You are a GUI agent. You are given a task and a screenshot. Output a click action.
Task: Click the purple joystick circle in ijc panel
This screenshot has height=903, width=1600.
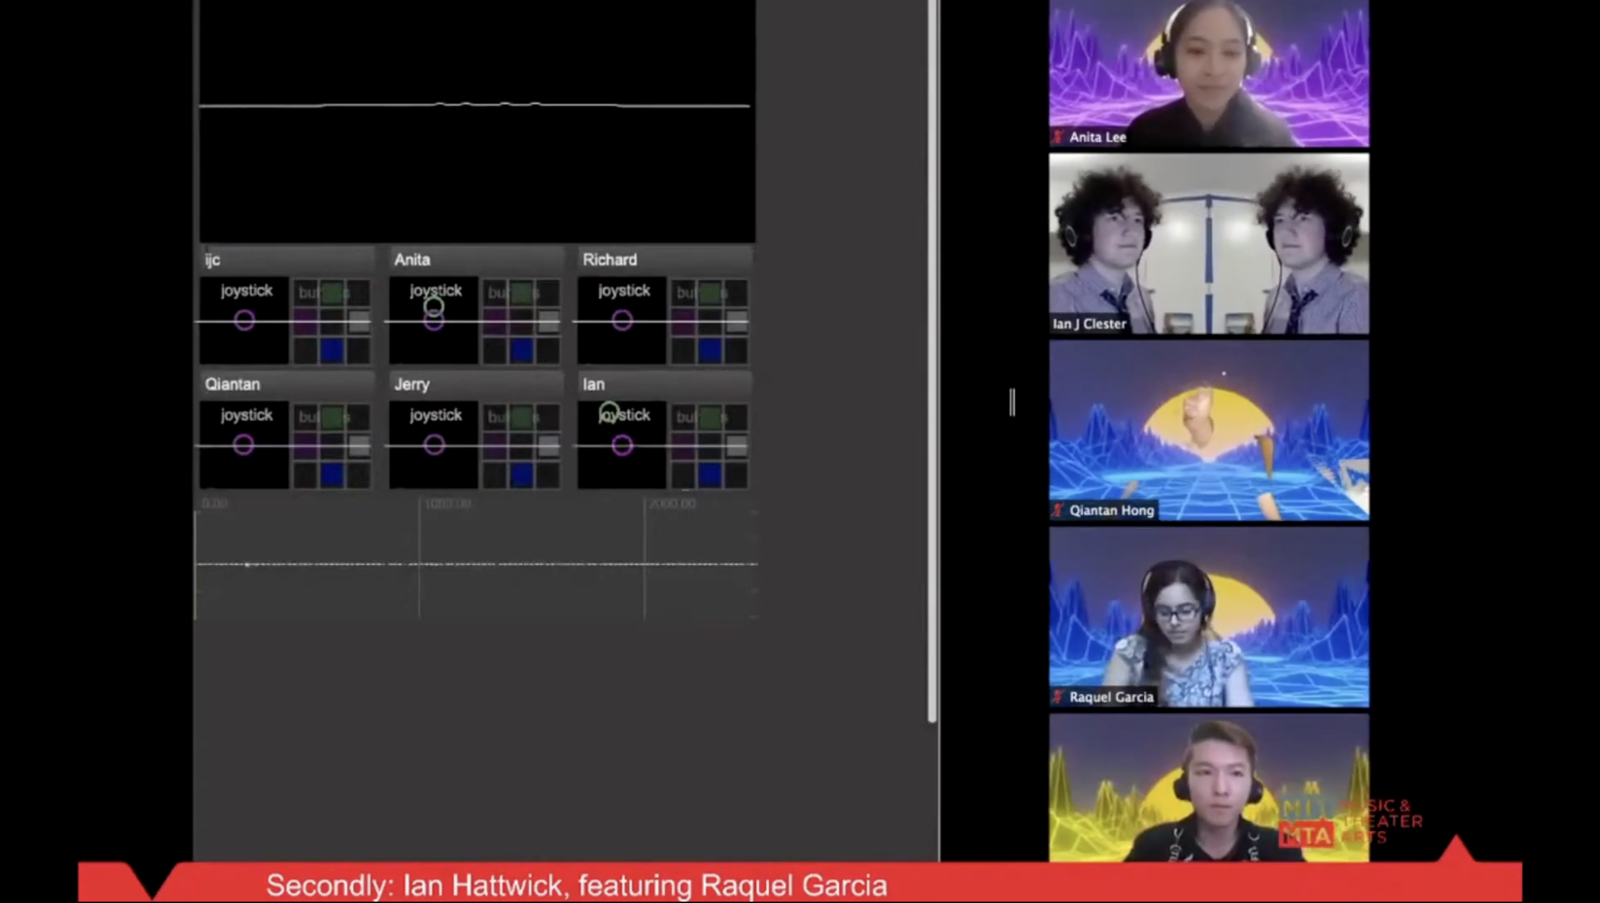point(244,320)
